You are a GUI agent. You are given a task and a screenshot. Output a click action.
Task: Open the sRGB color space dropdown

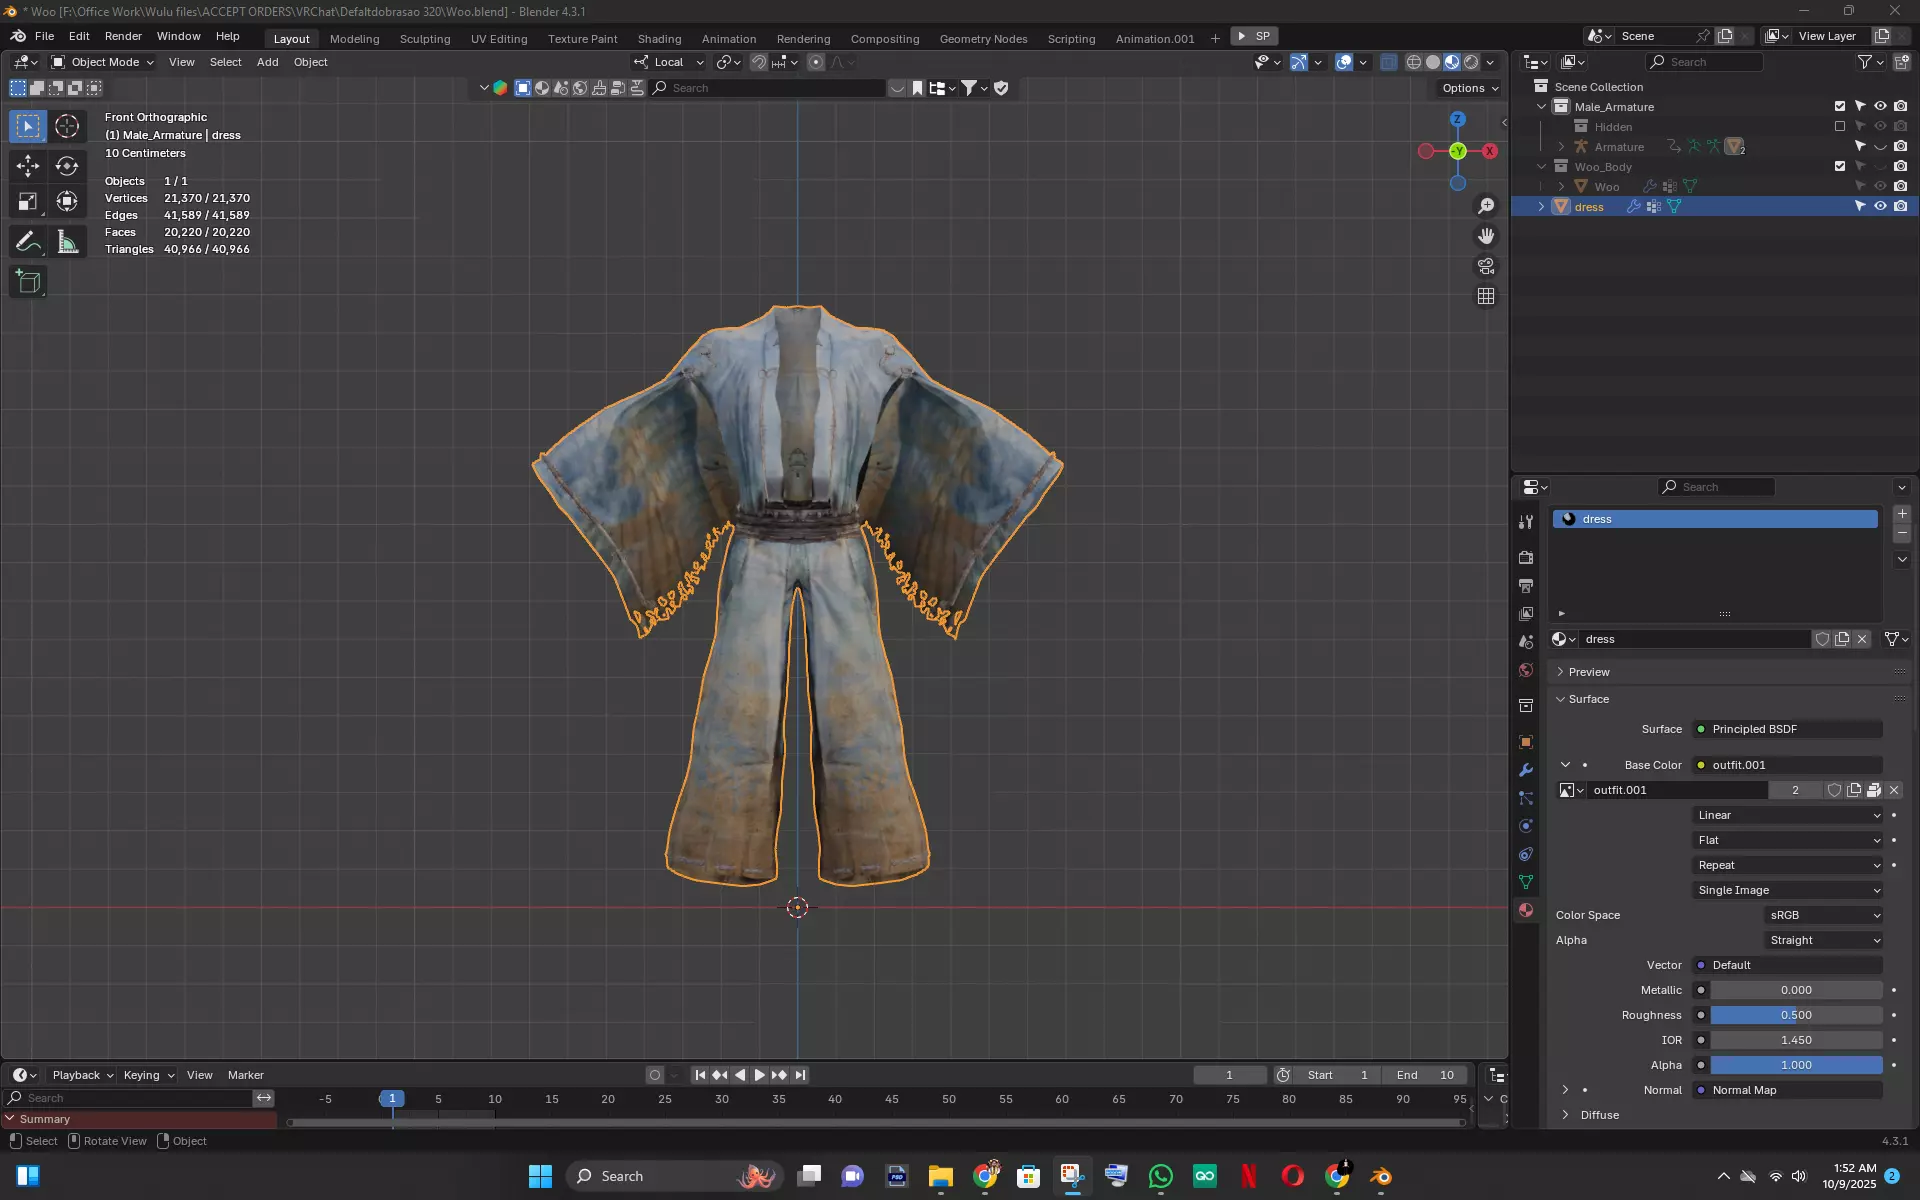pyautogui.click(x=1824, y=915)
